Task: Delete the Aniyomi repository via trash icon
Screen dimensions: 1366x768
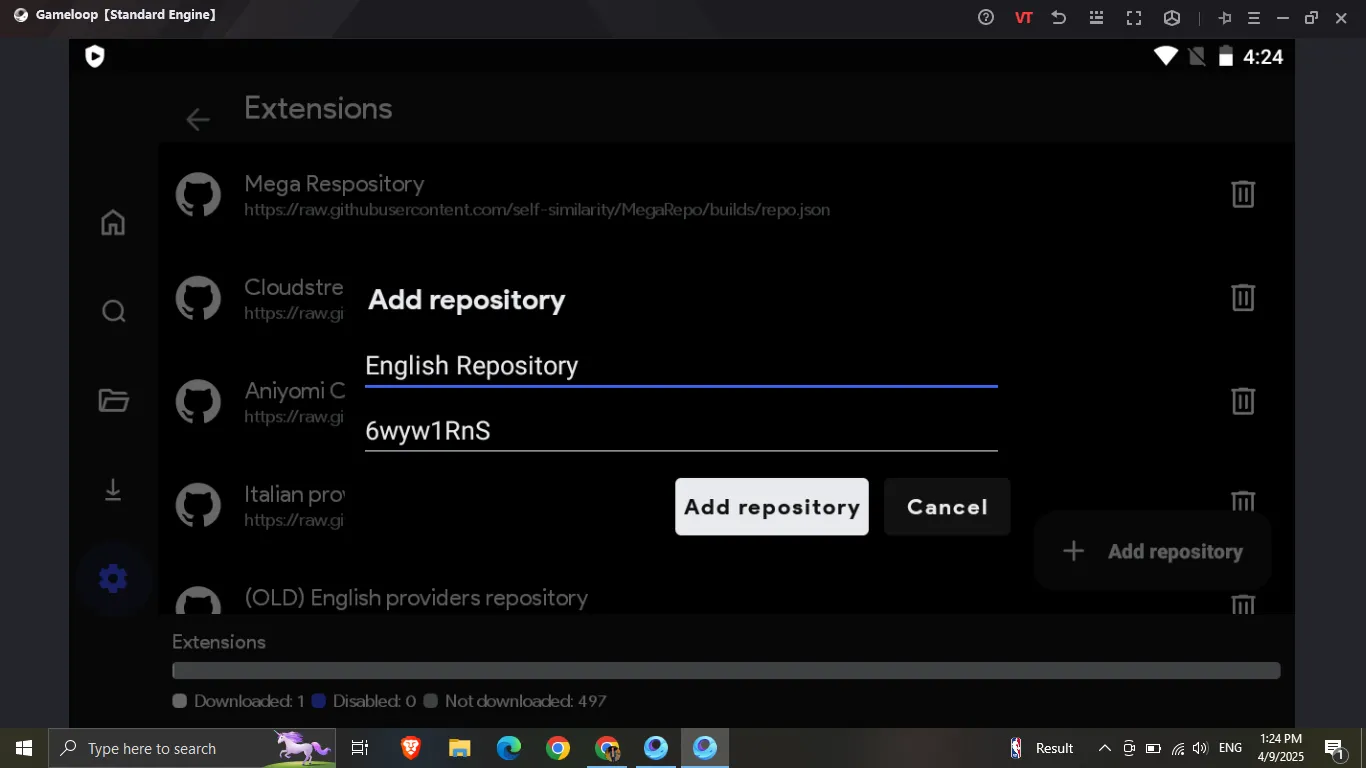Action: click(1242, 401)
